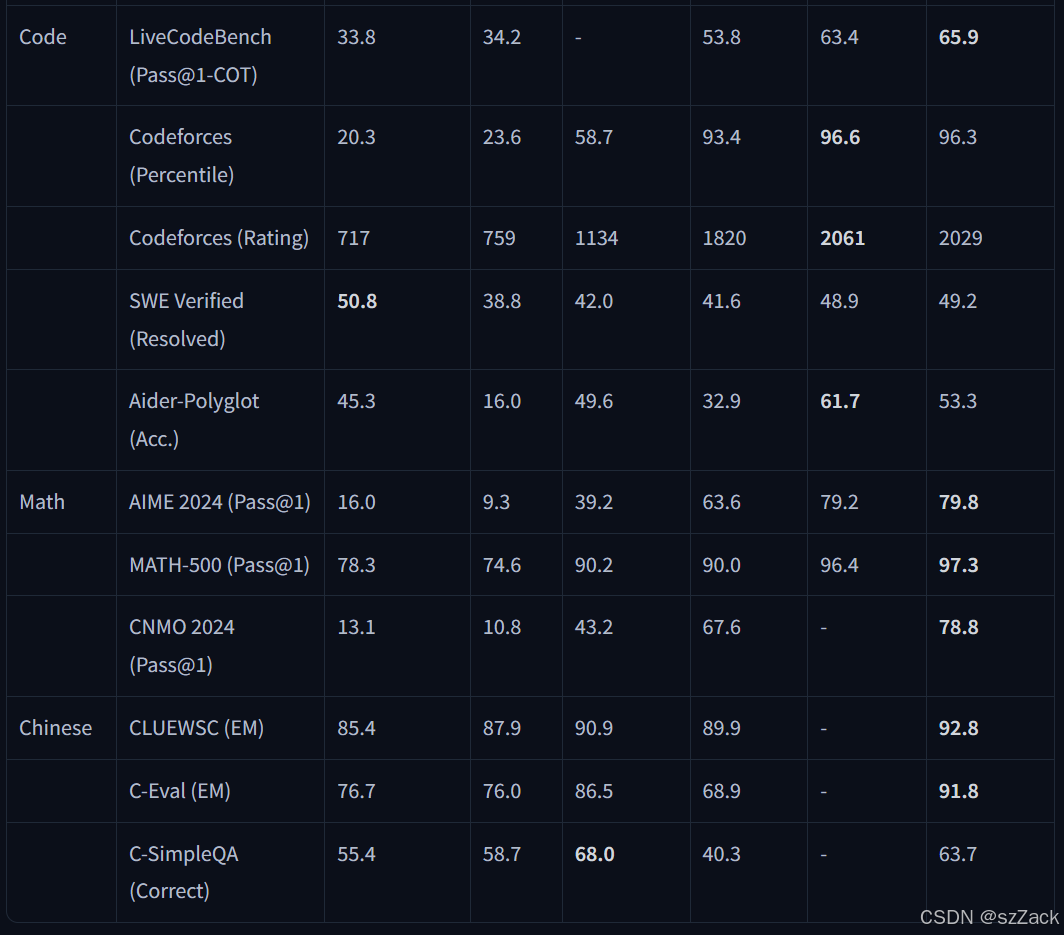Click the Codeforces rating 759
The height and width of the screenshot is (935, 1064).
point(499,237)
